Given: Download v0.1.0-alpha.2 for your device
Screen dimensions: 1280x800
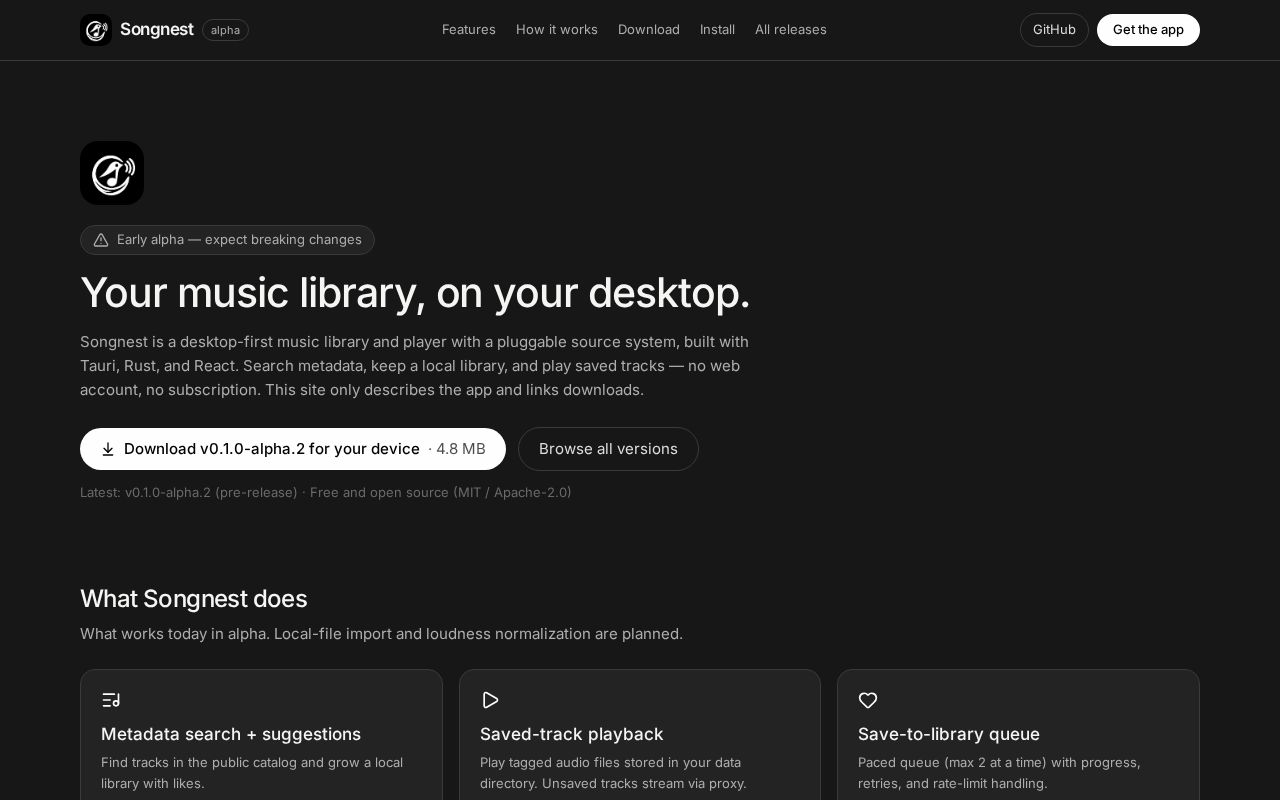Looking at the screenshot, I should pos(293,449).
